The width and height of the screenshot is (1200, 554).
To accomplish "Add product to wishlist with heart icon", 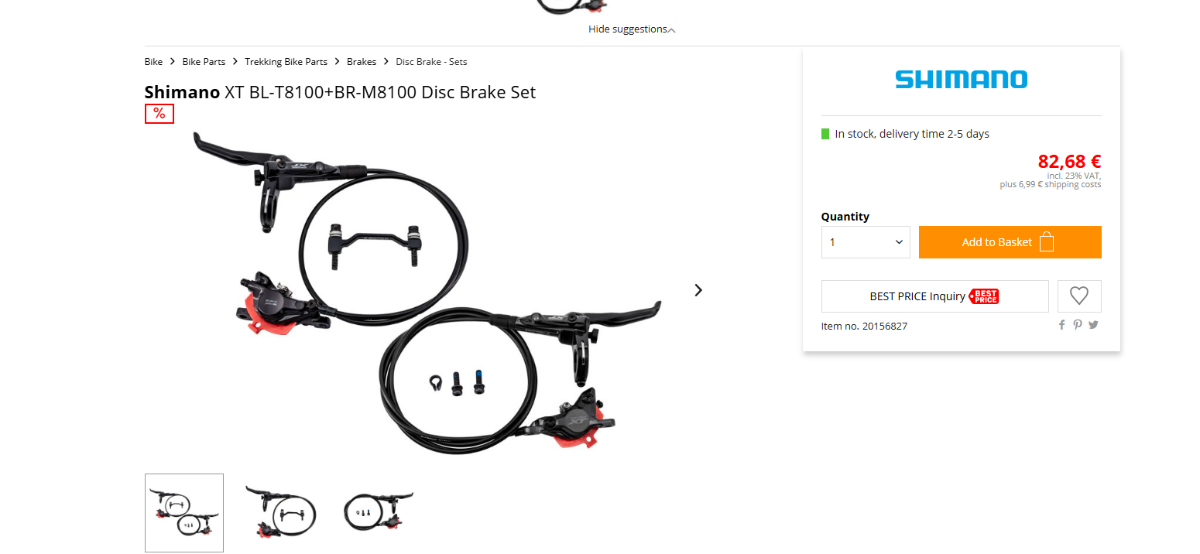I will [1079, 296].
